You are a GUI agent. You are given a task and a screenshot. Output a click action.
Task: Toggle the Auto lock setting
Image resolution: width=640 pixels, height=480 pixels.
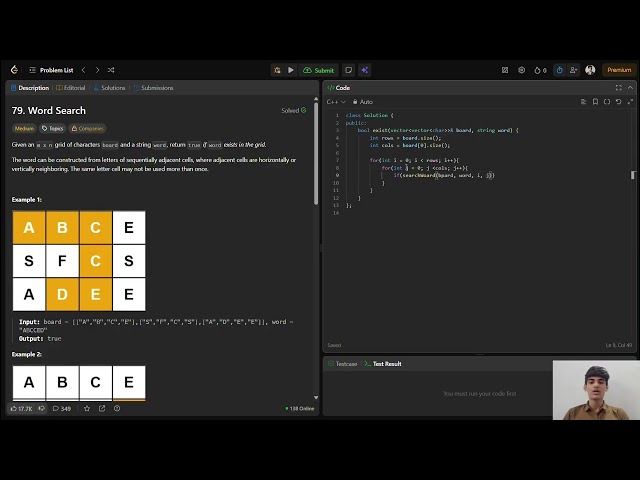click(363, 102)
